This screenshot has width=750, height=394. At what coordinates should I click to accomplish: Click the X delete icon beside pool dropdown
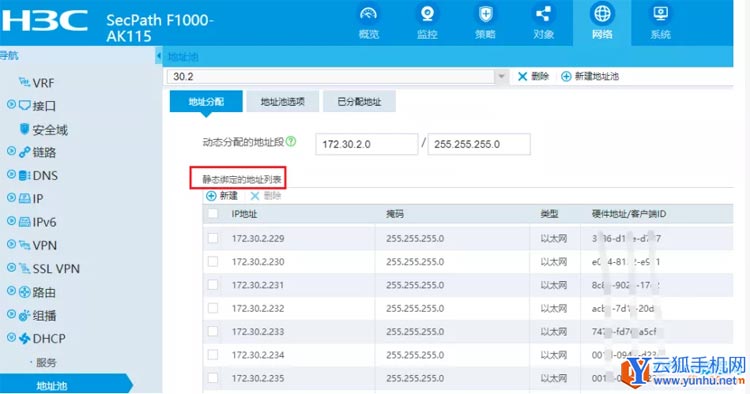click(x=522, y=76)
